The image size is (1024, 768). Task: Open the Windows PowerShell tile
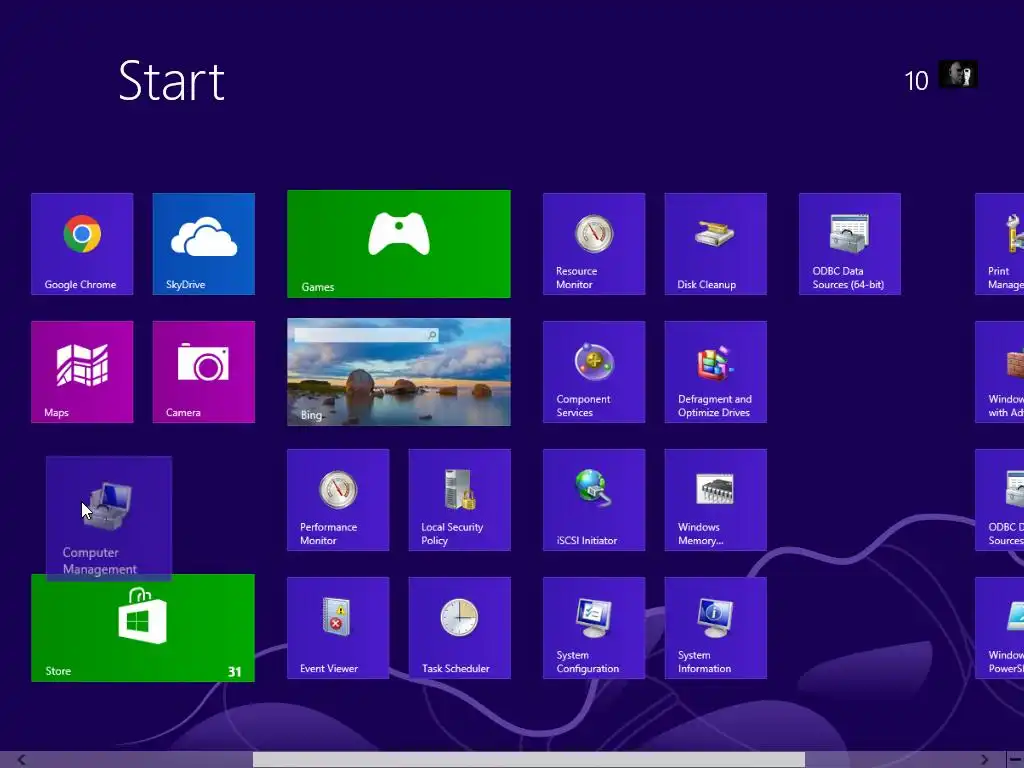tap(1000, 628)
